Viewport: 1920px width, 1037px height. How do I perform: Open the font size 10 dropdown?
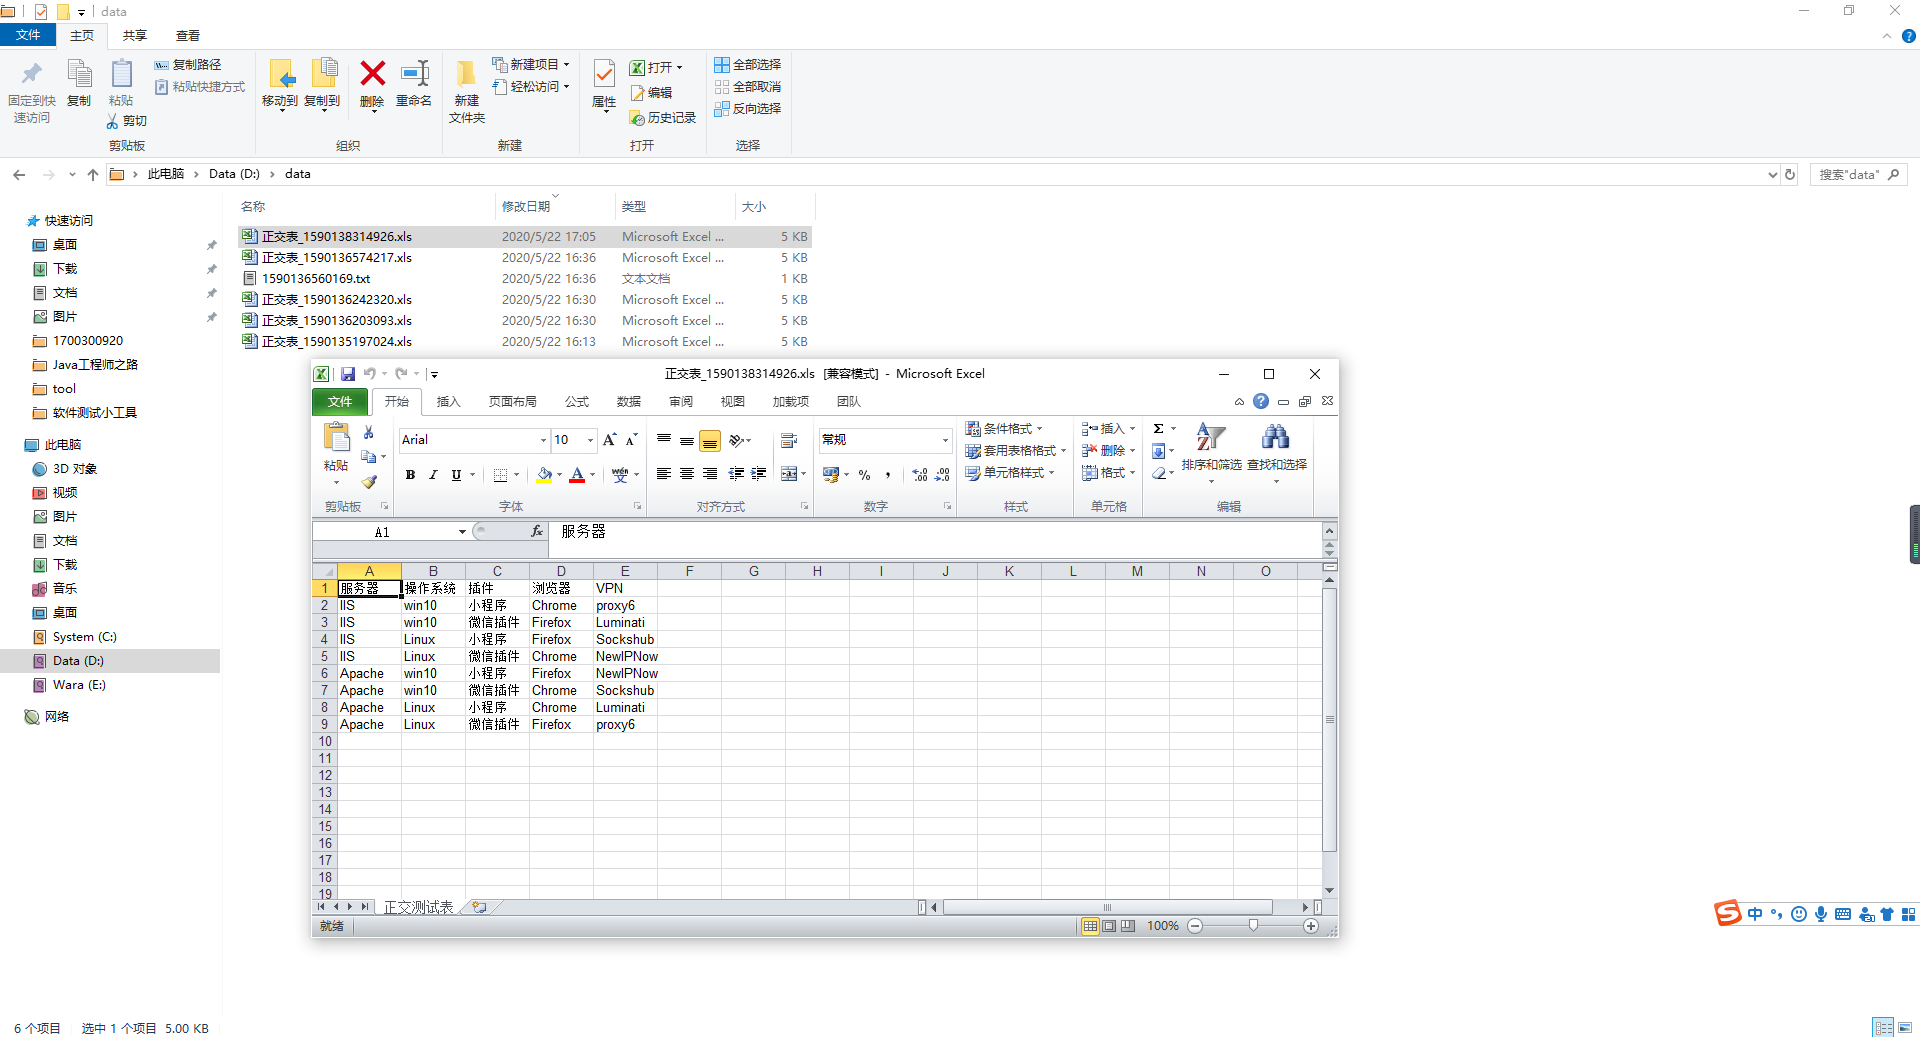point(590,440)
